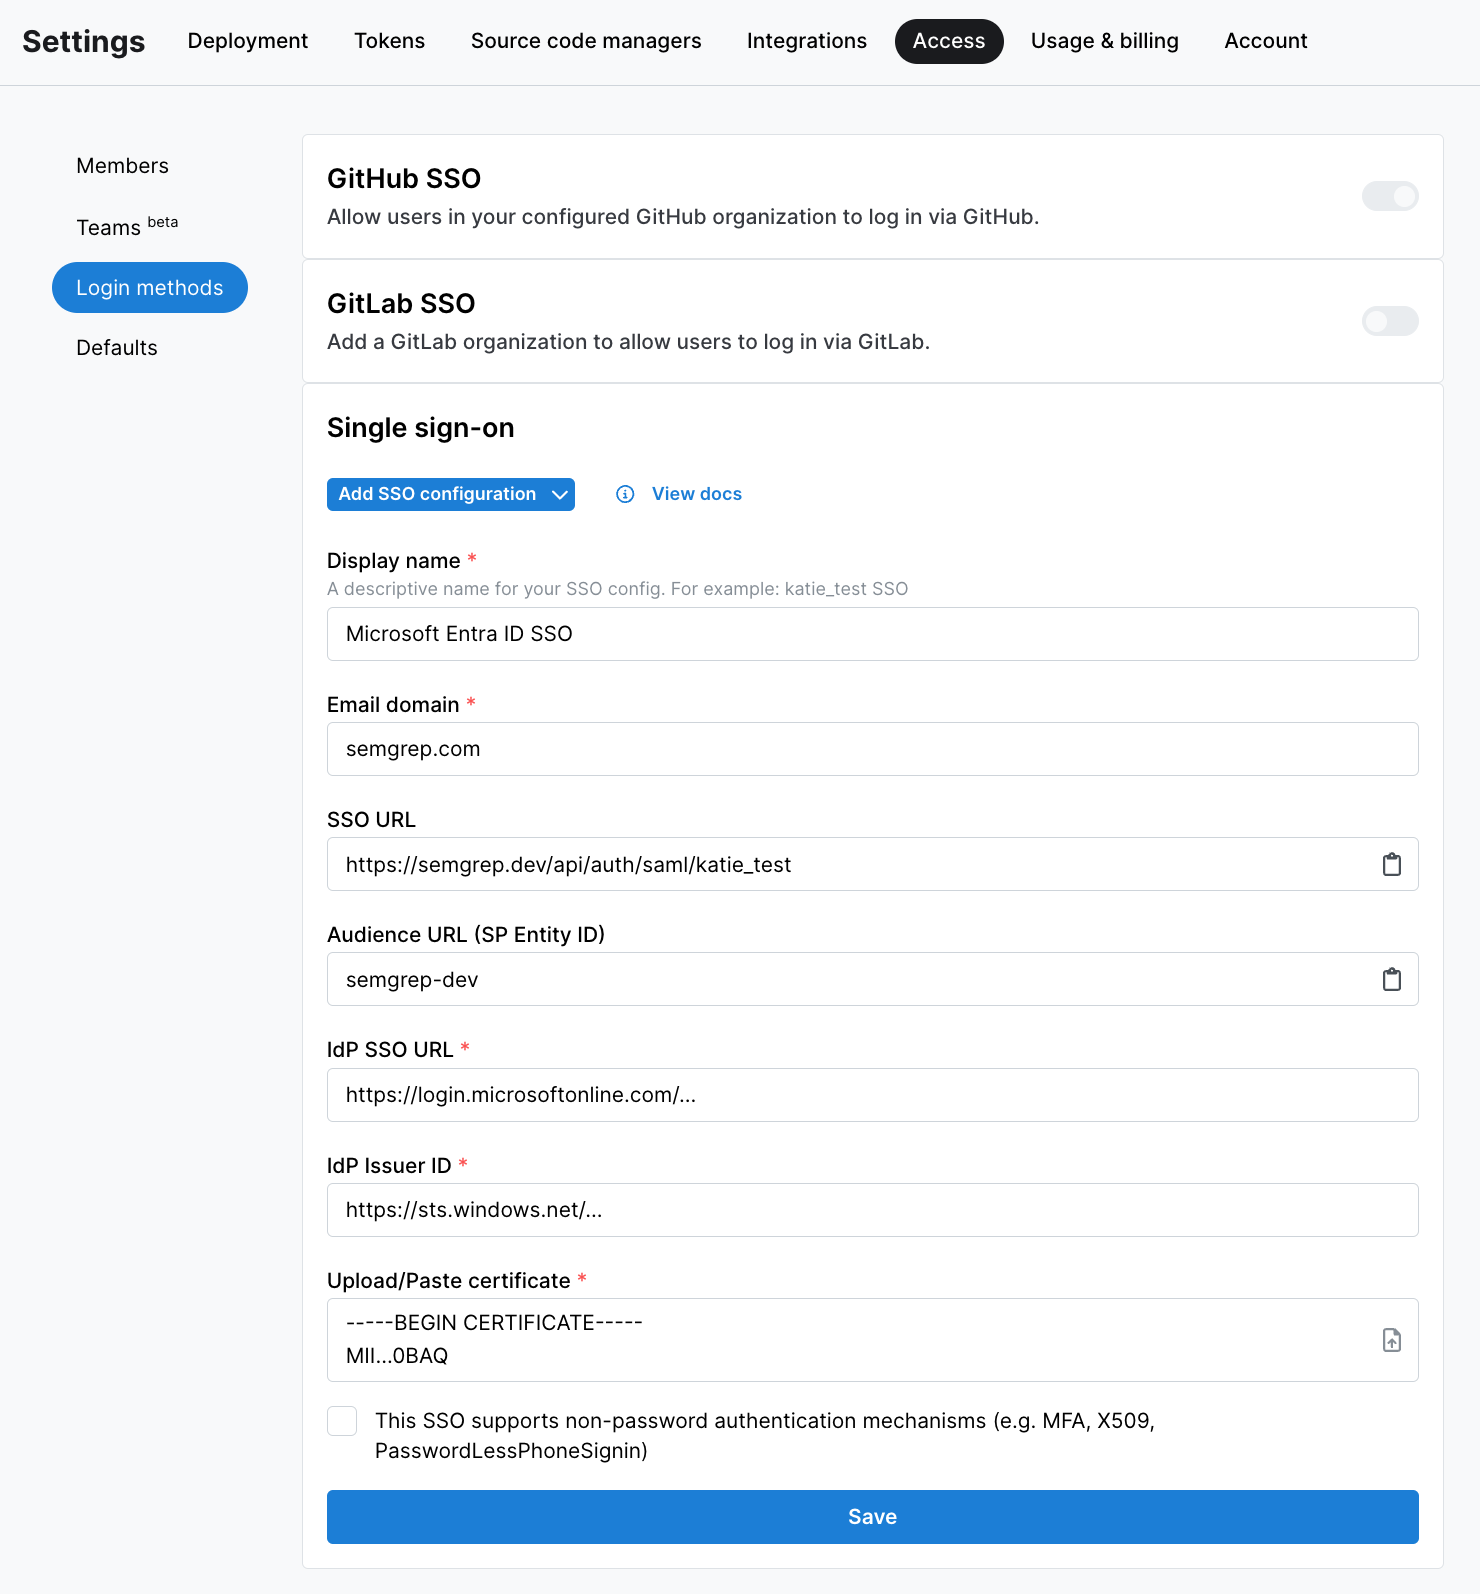Open the certificate upload icon
The image size is (1480, 1594).
1391,1340
